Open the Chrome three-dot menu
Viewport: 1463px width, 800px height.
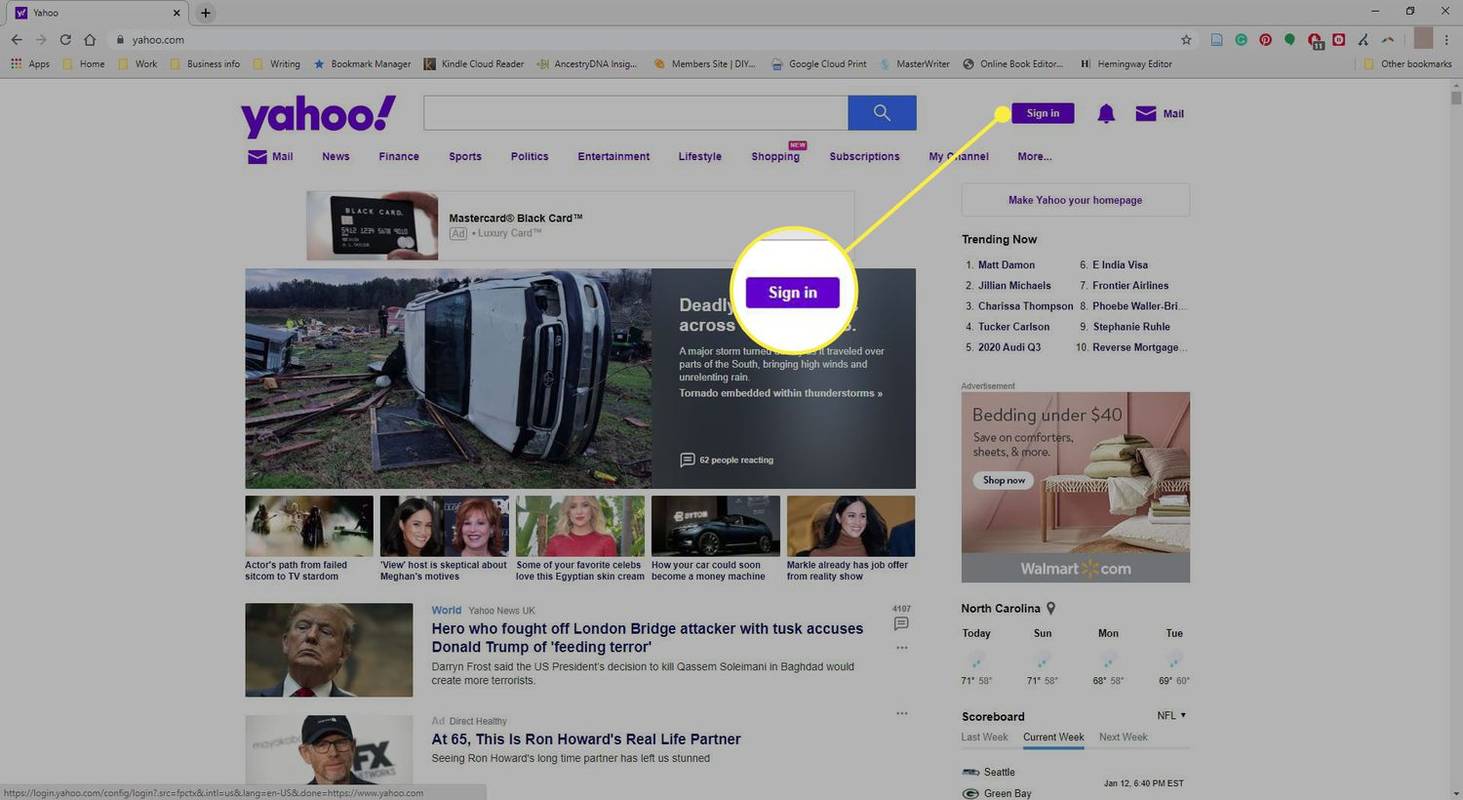coord(1447,40)
